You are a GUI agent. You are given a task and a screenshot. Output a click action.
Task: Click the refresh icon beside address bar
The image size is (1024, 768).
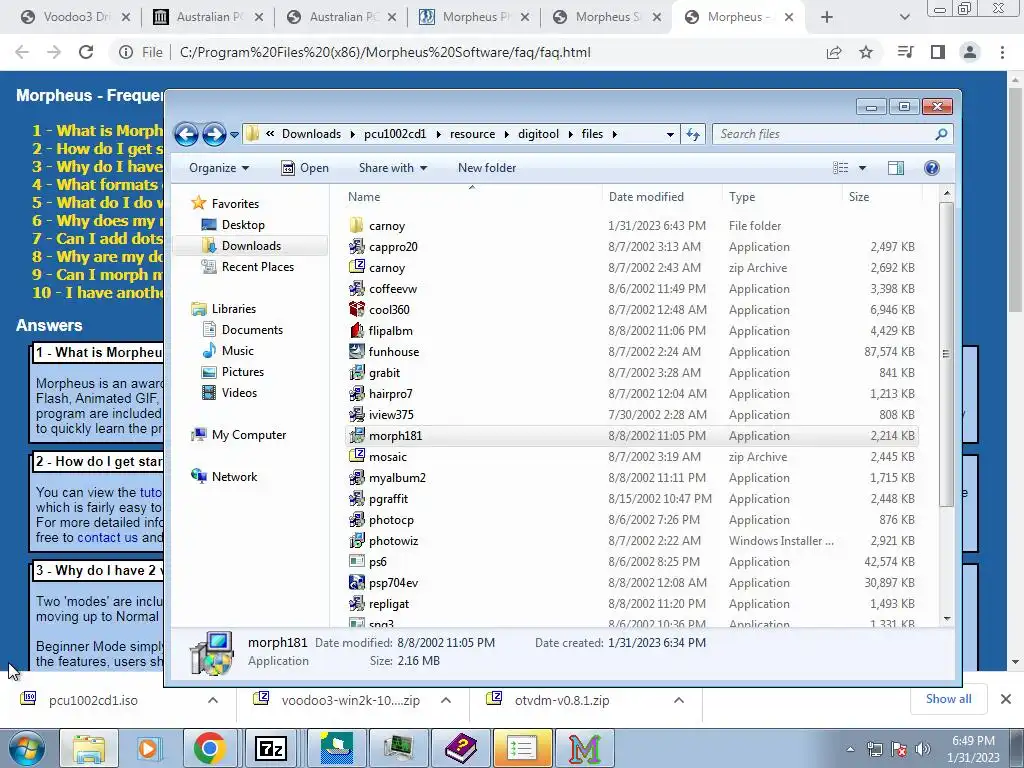click(693, 135)
